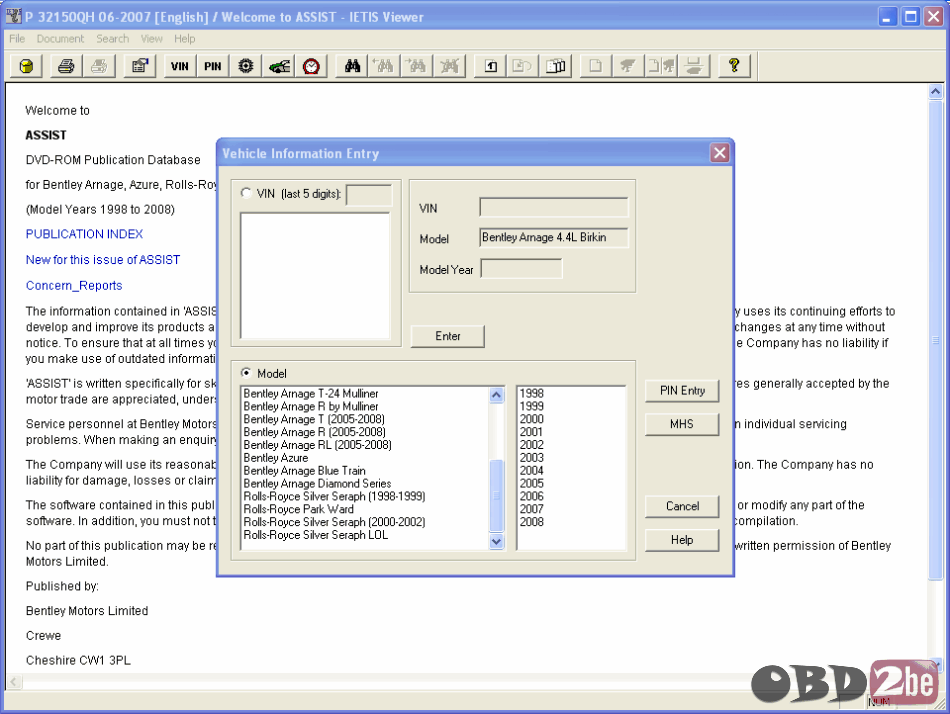The image size is (950, 714).
Task: Select model year 1998
Action: (531, 393)
